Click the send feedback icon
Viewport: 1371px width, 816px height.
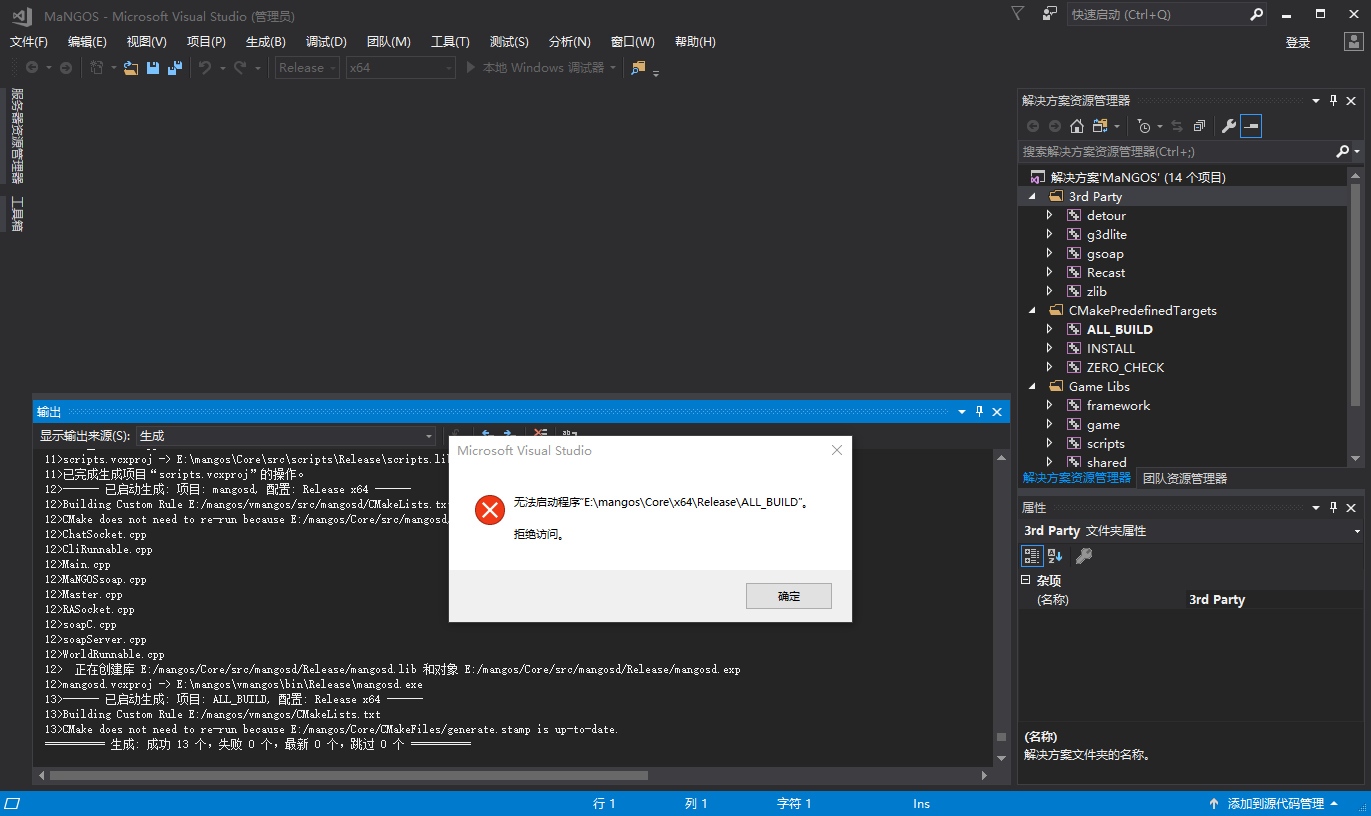[1050, 13]
